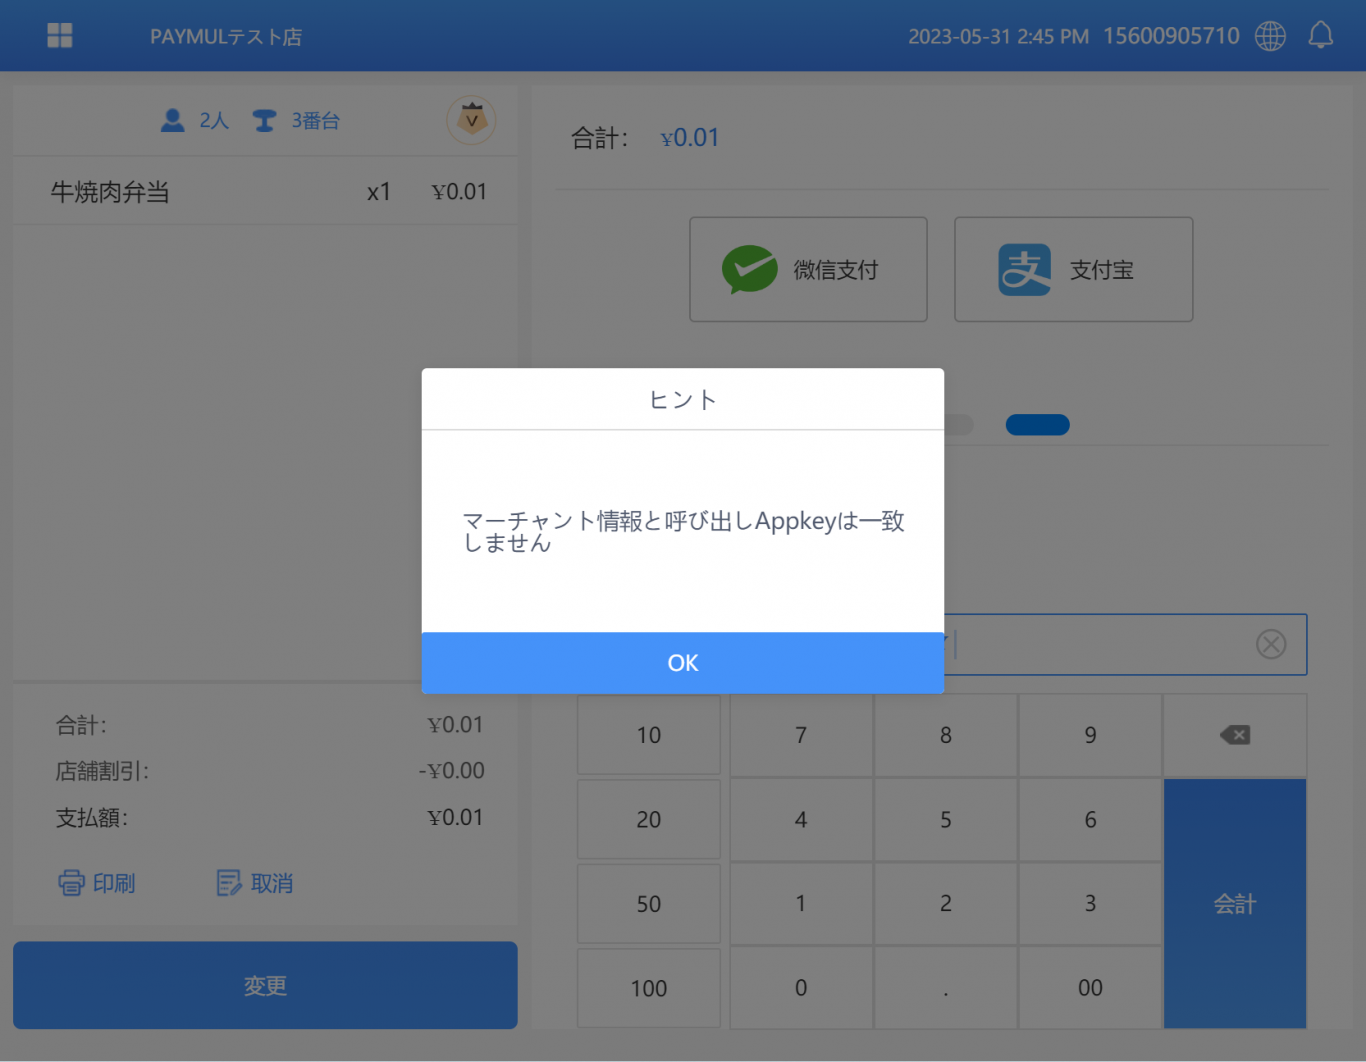Tap keypad digit 1
The height and width of the screenshot is (1062, 1366).
(801, 904)
